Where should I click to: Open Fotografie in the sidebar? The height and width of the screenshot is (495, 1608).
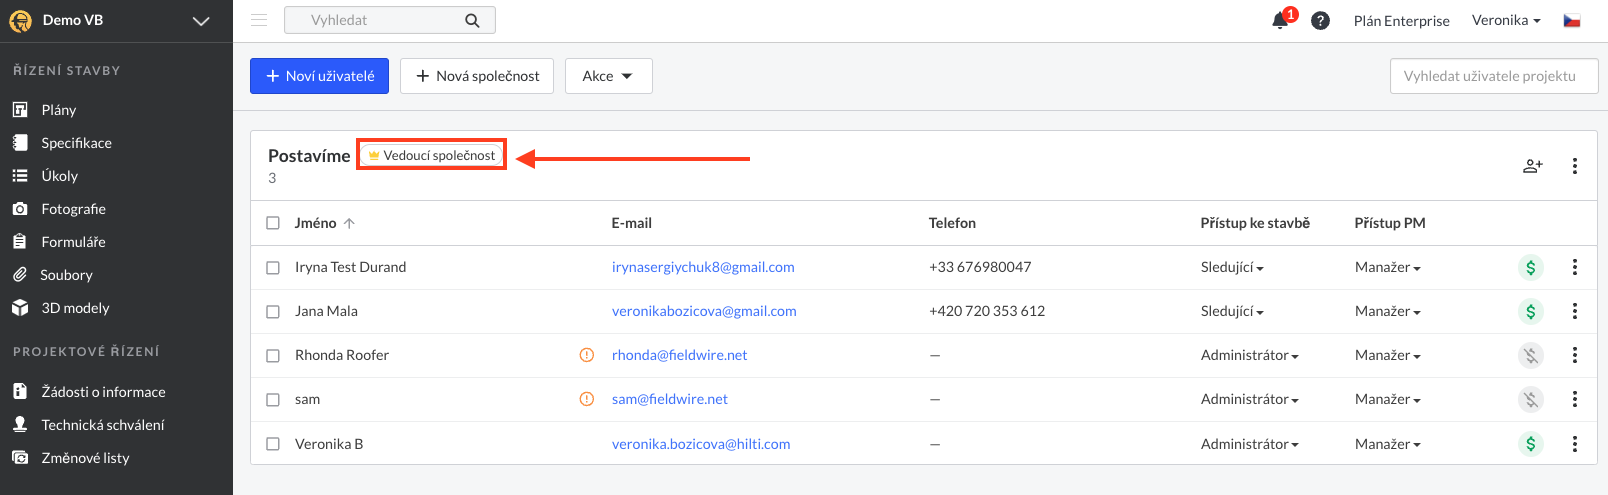click(x=73, y=209)
